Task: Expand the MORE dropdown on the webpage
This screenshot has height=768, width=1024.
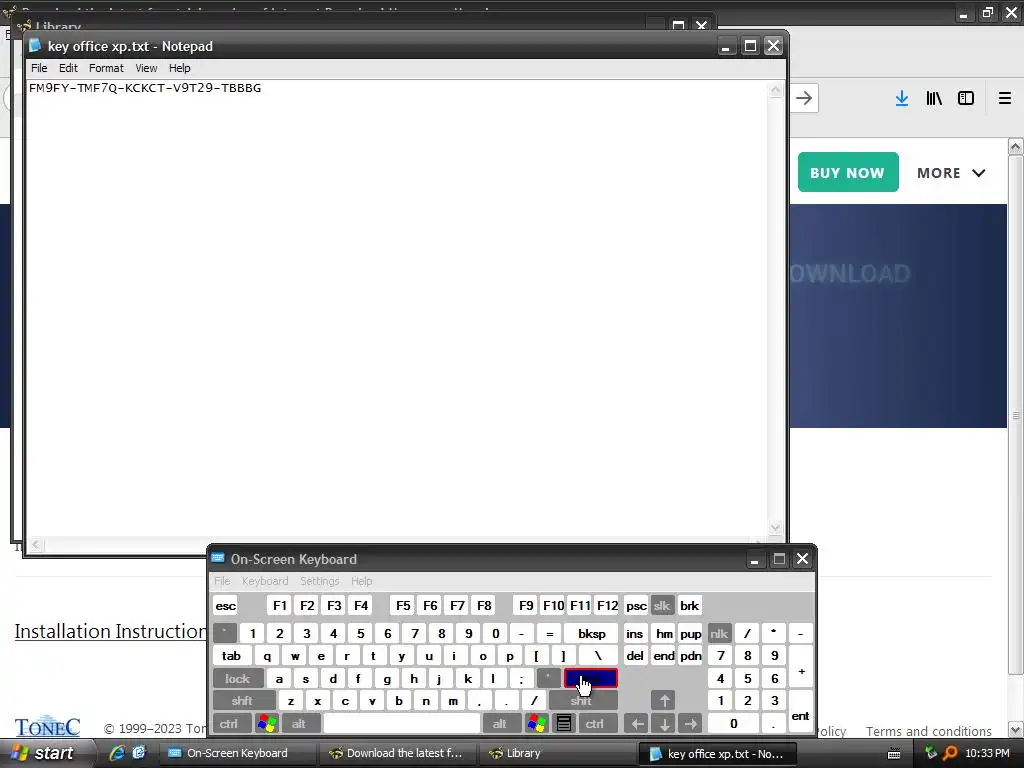Action: pyautogui.click(x=951, y=173)
